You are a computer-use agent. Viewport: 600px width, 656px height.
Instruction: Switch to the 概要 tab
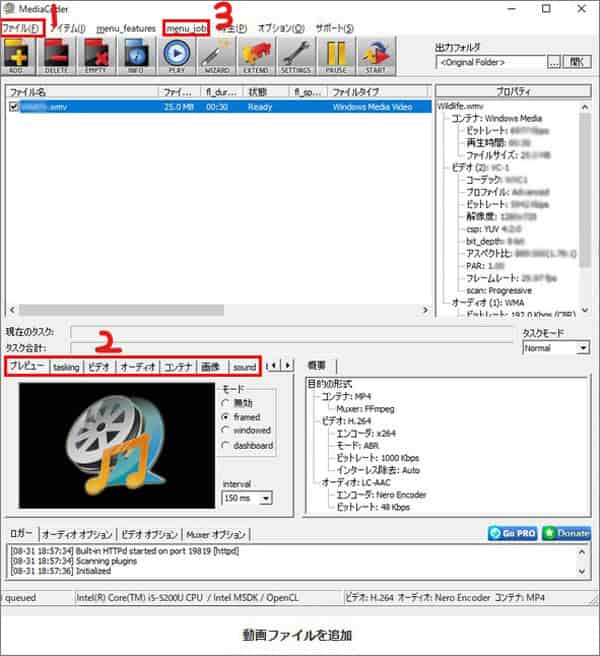[x=317, y=365]
